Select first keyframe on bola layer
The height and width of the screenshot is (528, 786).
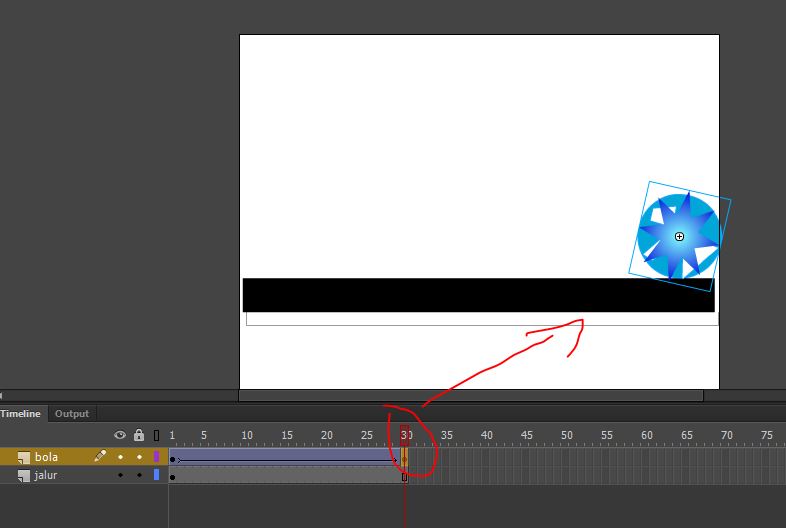[172, 459]
